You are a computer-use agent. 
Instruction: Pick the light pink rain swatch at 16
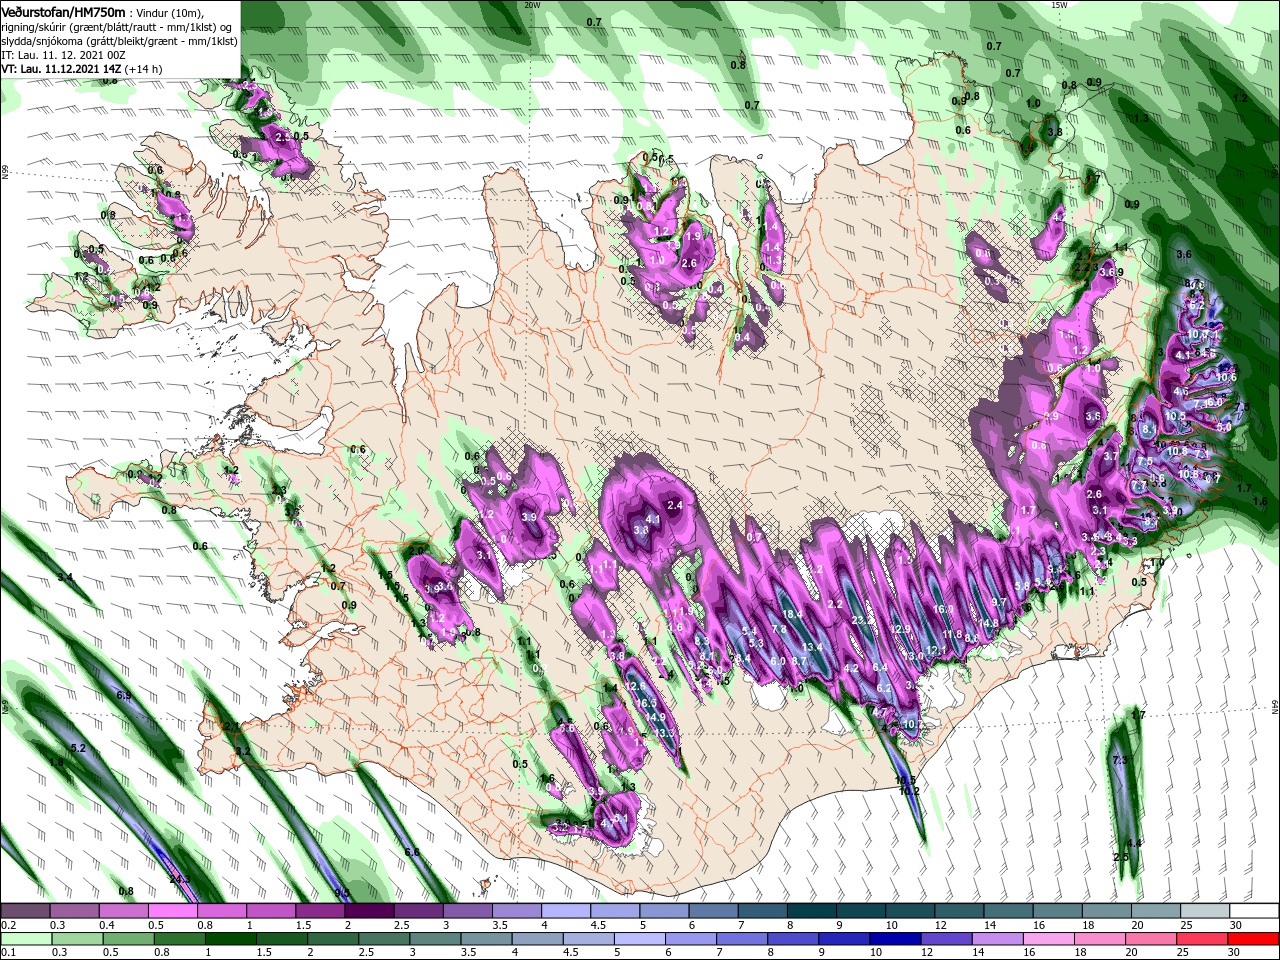1050,939
